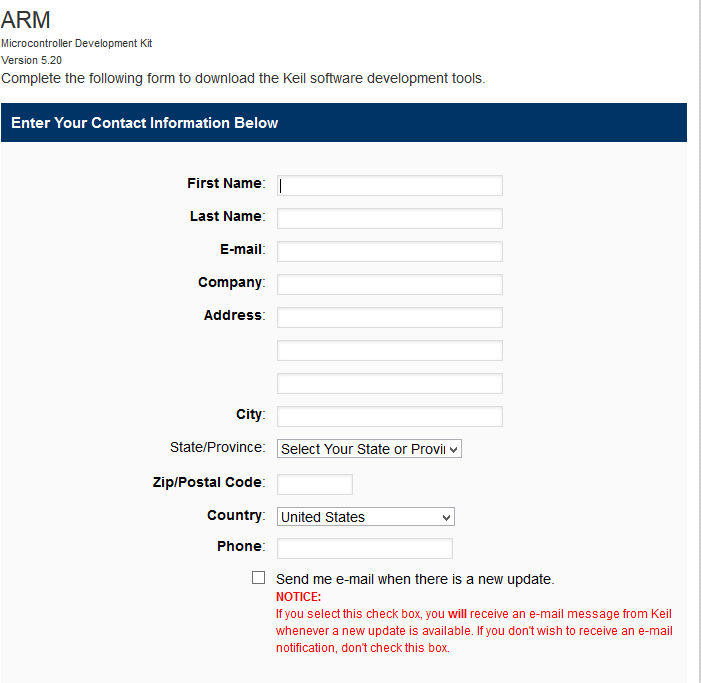The width and height of the screenshot is (701, 683).
Task: Open the State/Province dropdown
Action: [x=369, y=449]
